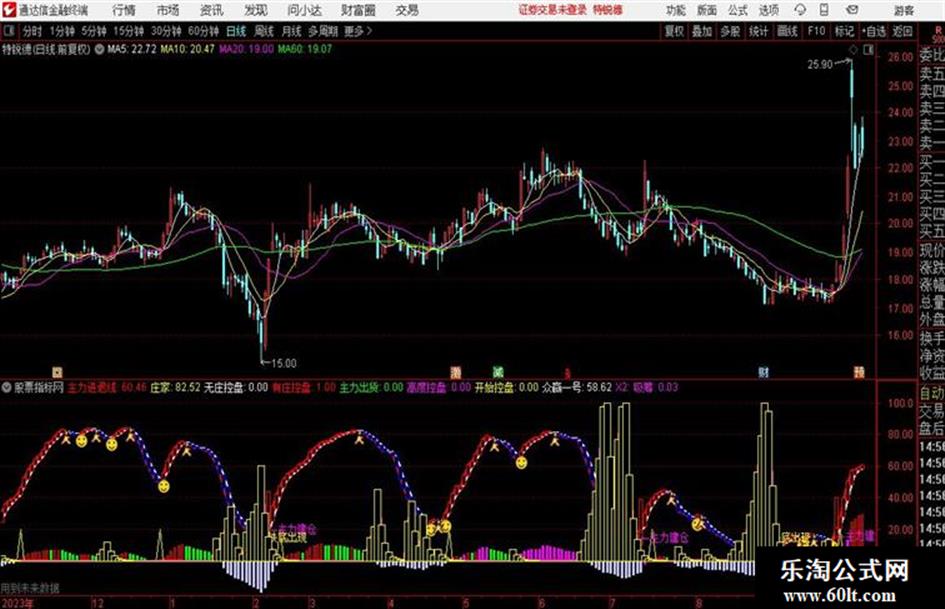This screenshot has width=945, height=609.
Task: Expand the MA indicator settings arrow
Action: [99, 49]
